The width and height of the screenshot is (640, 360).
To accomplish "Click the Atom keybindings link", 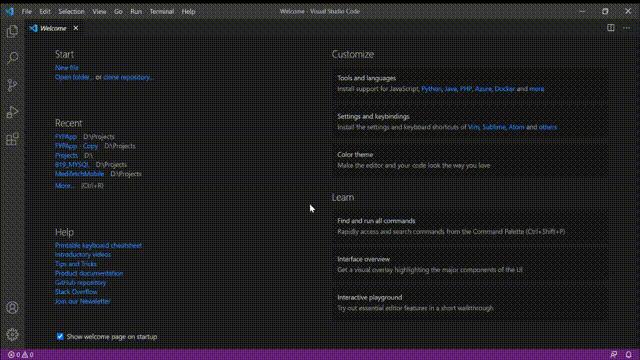I will pyautogui.click(x=516, y=127).
